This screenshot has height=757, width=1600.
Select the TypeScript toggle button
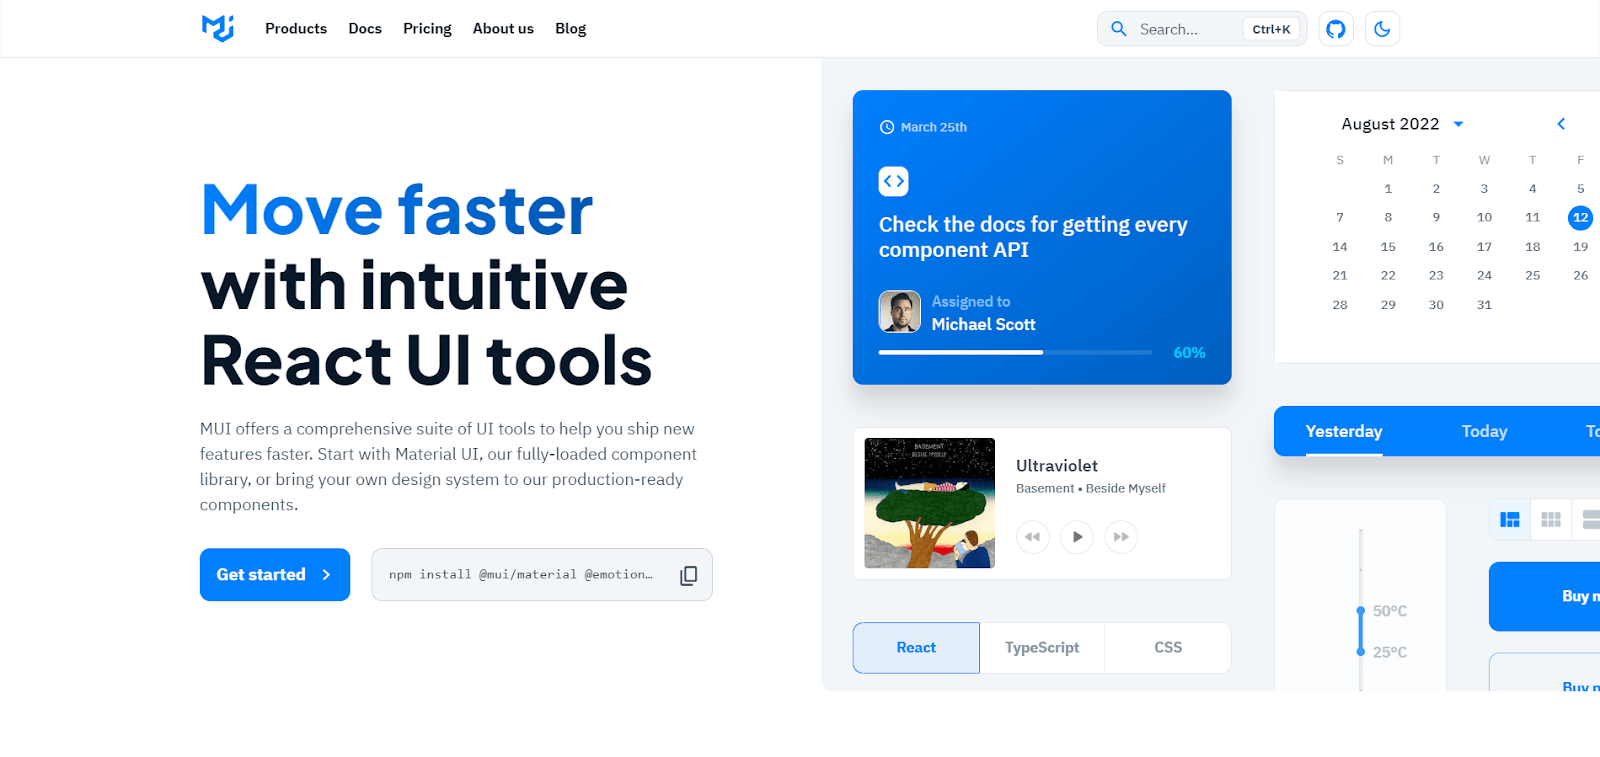[1042, 648]
